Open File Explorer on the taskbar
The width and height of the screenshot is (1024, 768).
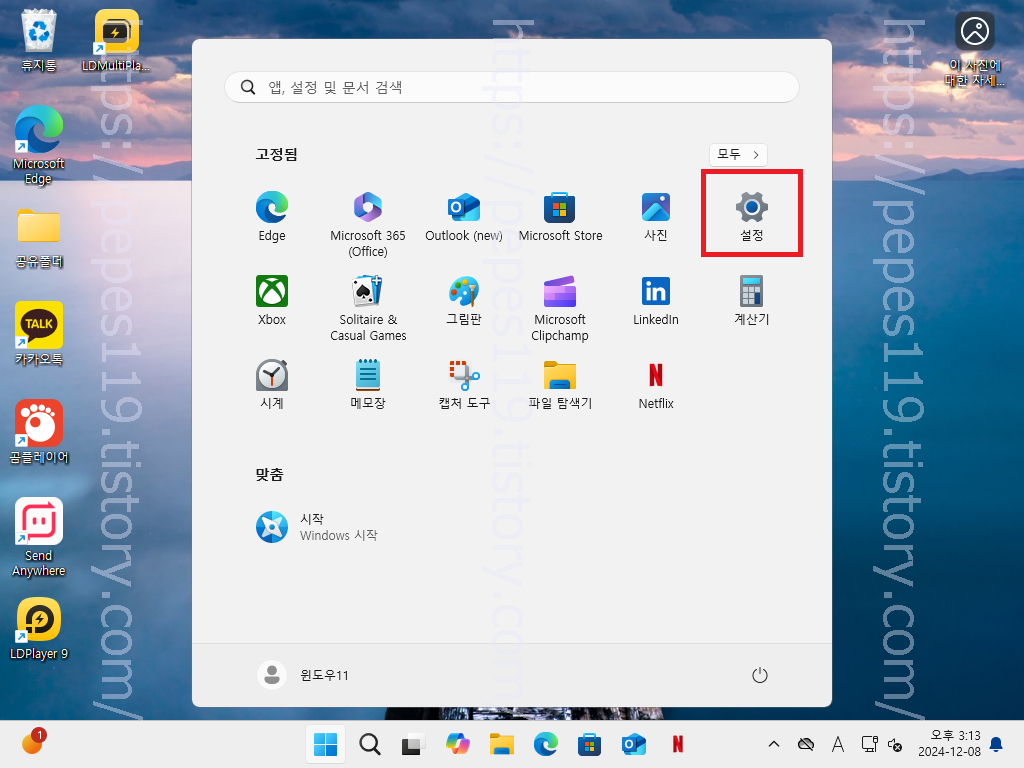tap(502, 744)
